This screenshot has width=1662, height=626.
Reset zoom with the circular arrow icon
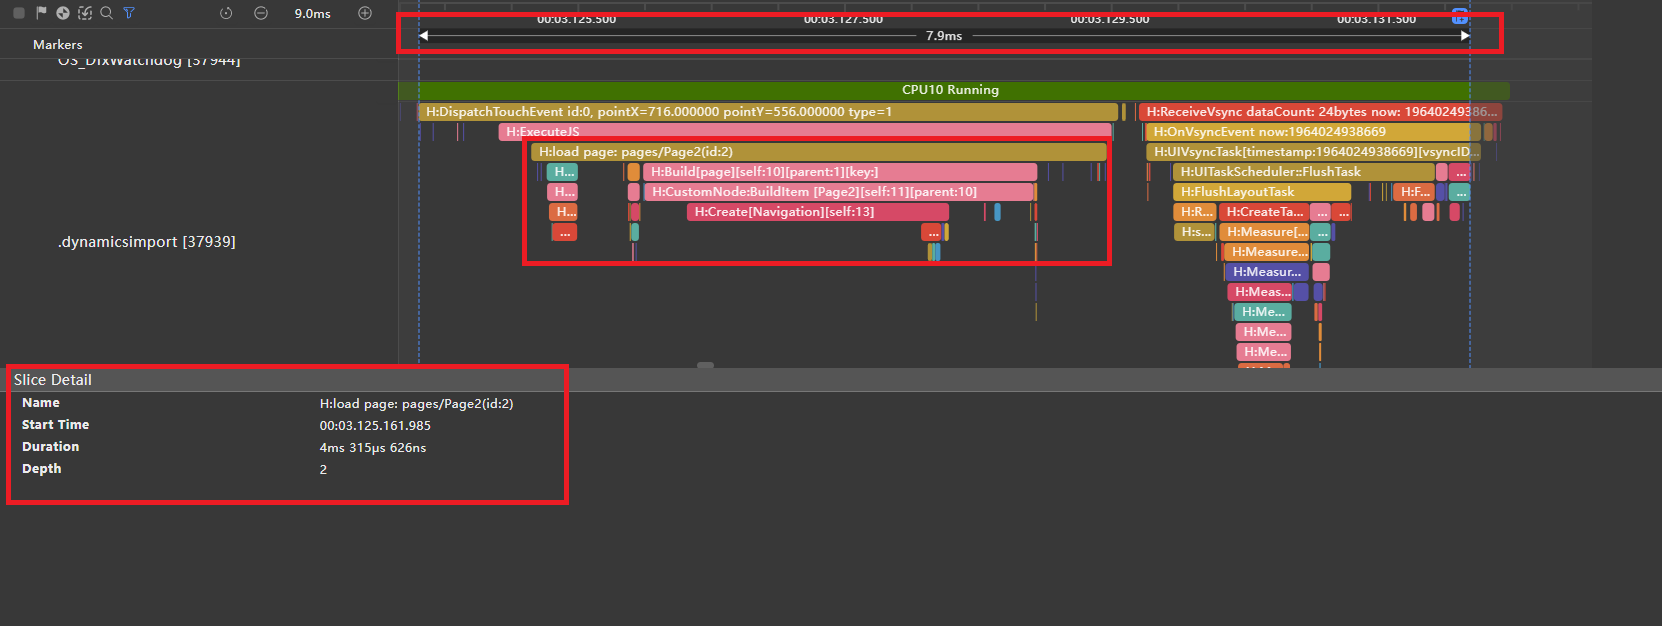(x=226, y=13)
